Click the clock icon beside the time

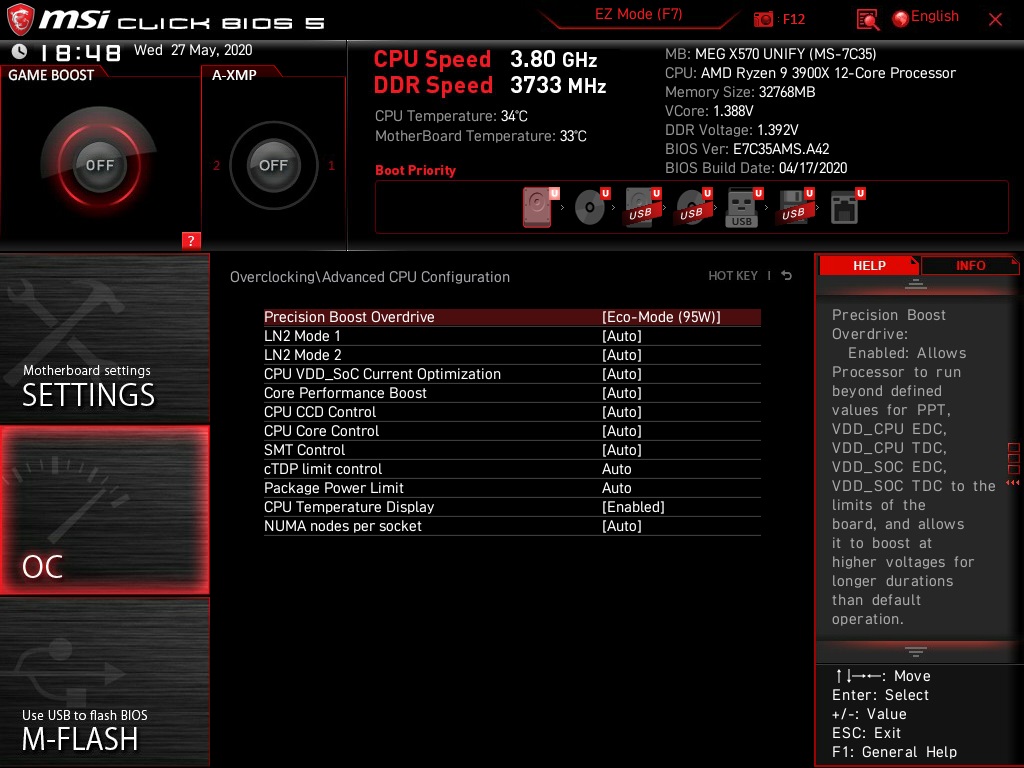click(x=20, y=52)
